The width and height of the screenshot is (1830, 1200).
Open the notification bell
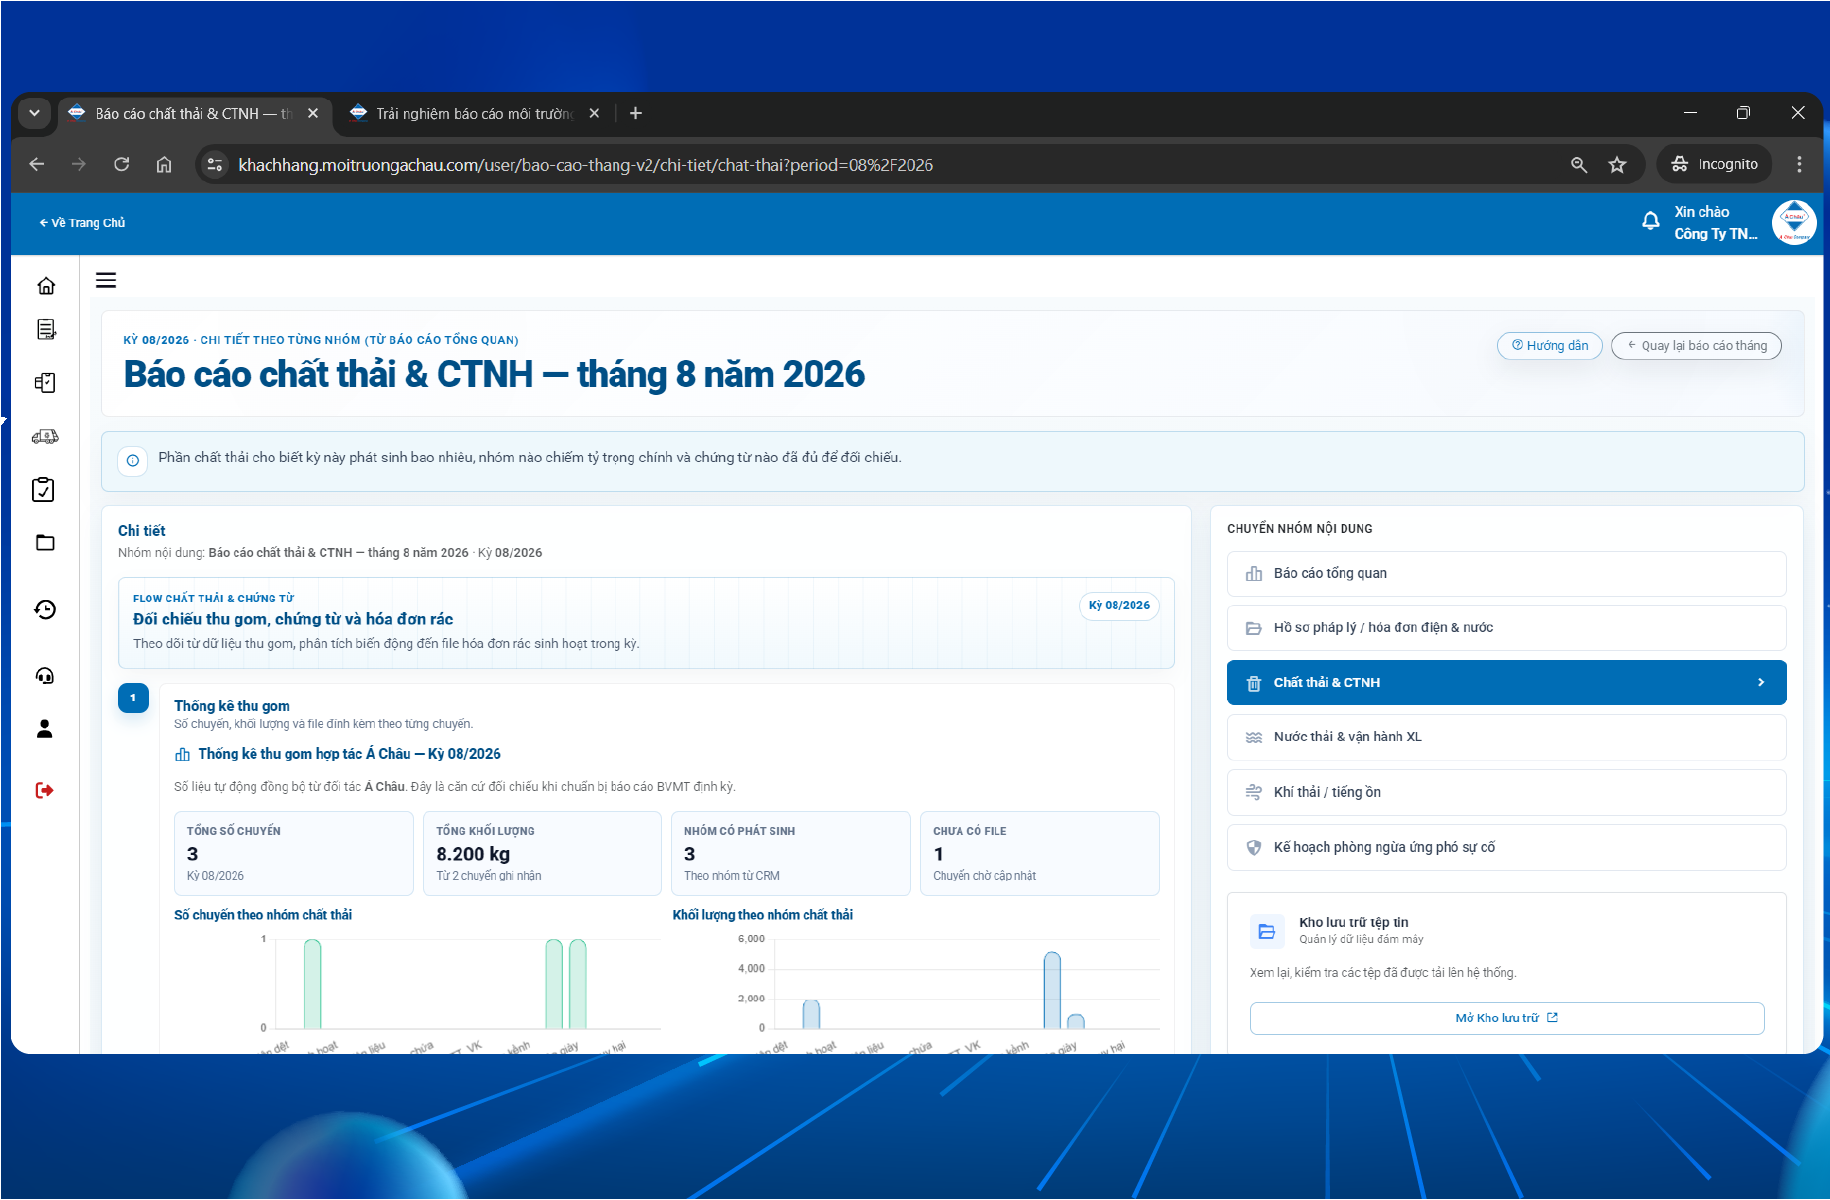pyautogui.click(x=1651, y=221)
